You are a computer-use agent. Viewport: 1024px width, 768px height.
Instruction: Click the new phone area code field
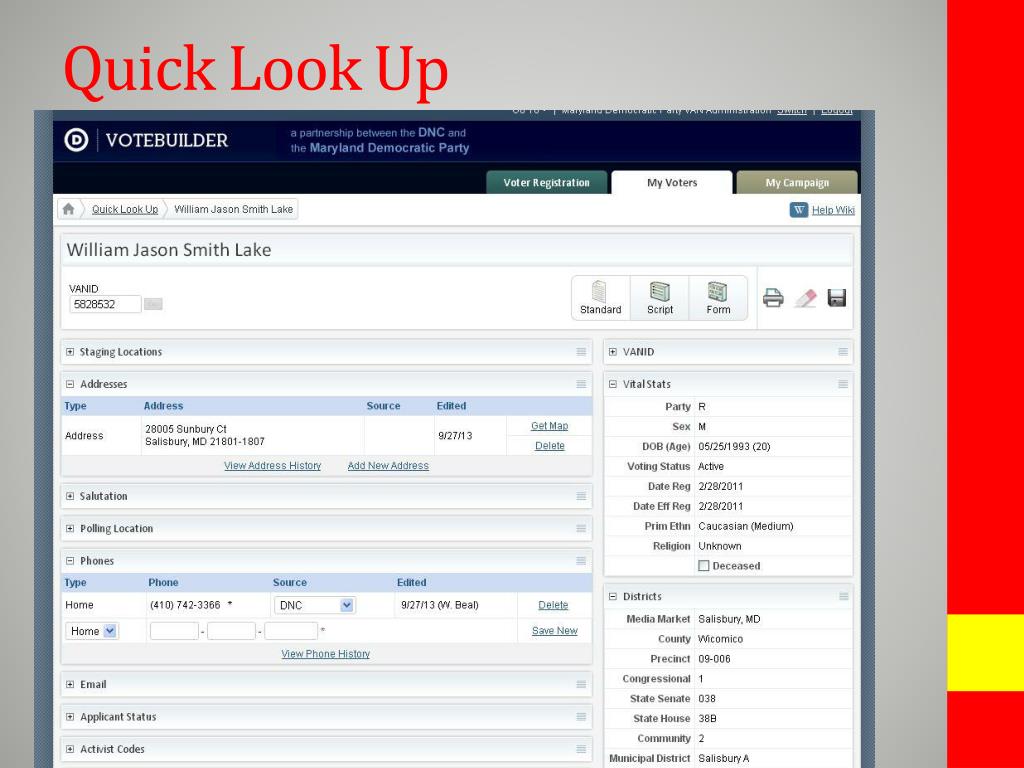[x=174, y=631]
